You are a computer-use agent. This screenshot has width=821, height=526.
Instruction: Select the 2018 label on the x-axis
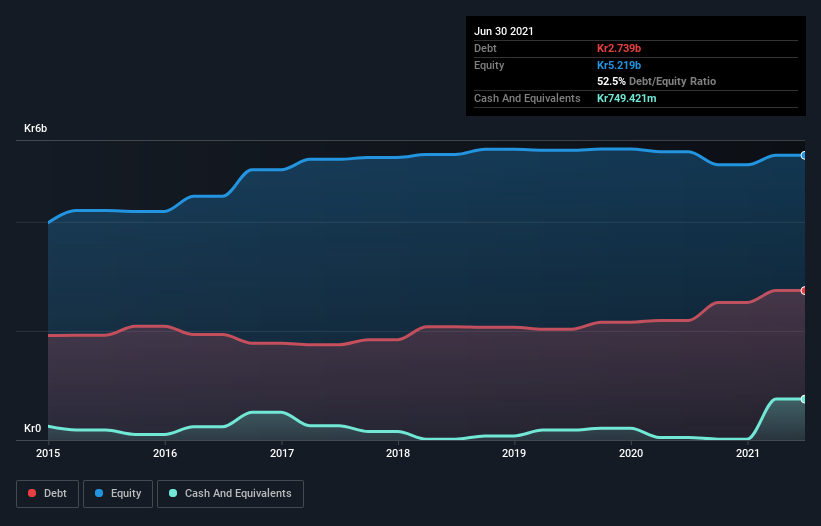click(x=398, y=453)
